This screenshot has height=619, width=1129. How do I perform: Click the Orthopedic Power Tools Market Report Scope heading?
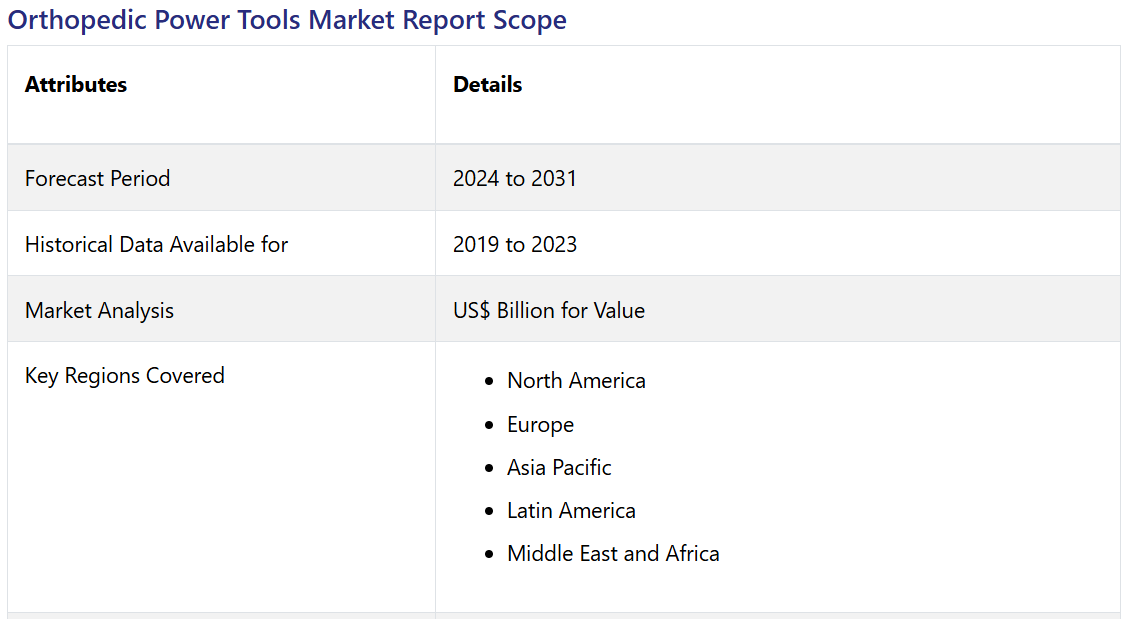(287, 20)
